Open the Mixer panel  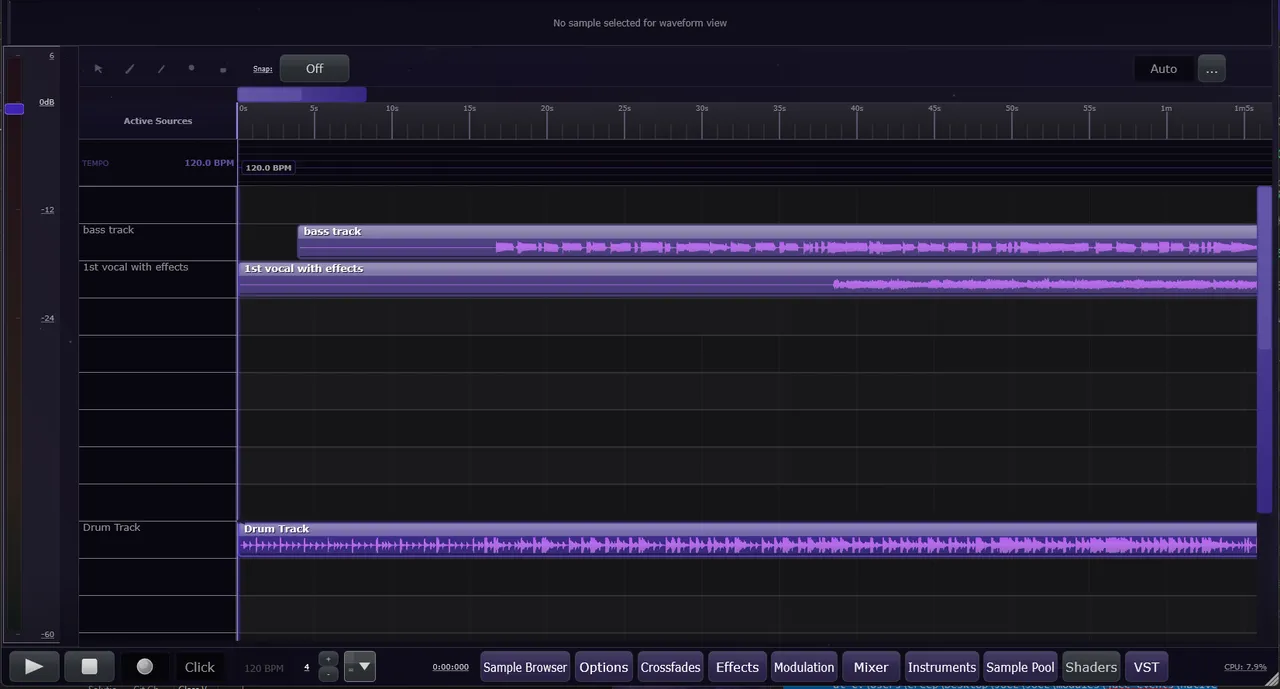tap(870, 667)
